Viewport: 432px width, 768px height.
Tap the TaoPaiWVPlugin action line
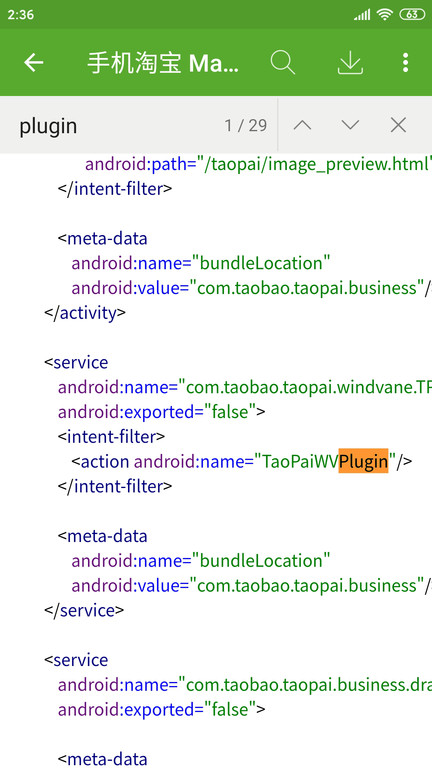pos(242,461)
